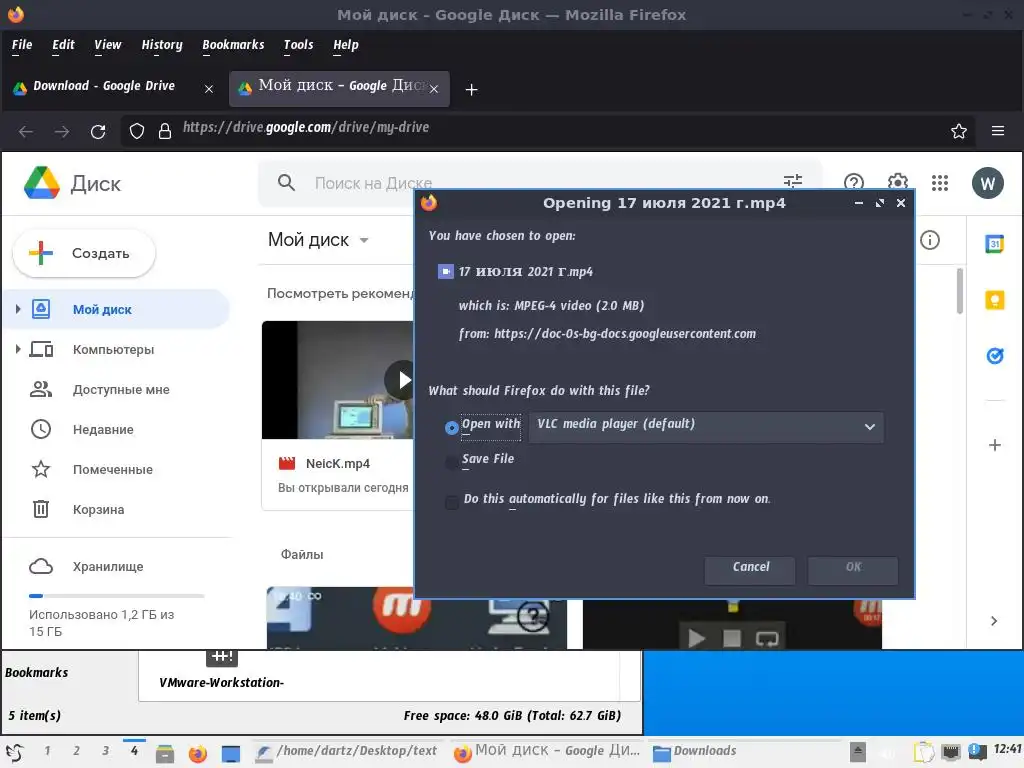Launch Firefox from taskbar icon

pyautogui.click(x=197, y=754)
